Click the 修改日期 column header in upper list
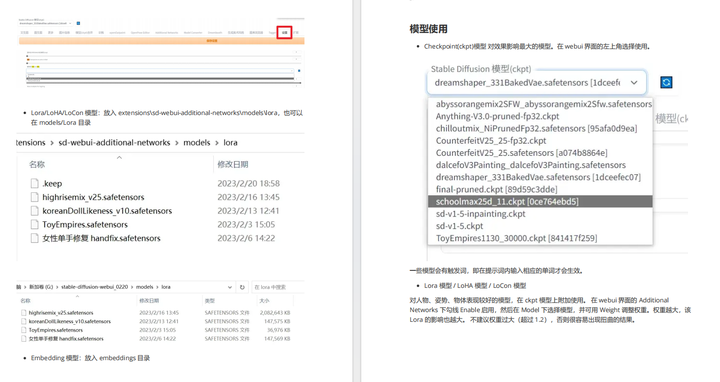This screenshot has width=720, height=382. tap(233, 164)
